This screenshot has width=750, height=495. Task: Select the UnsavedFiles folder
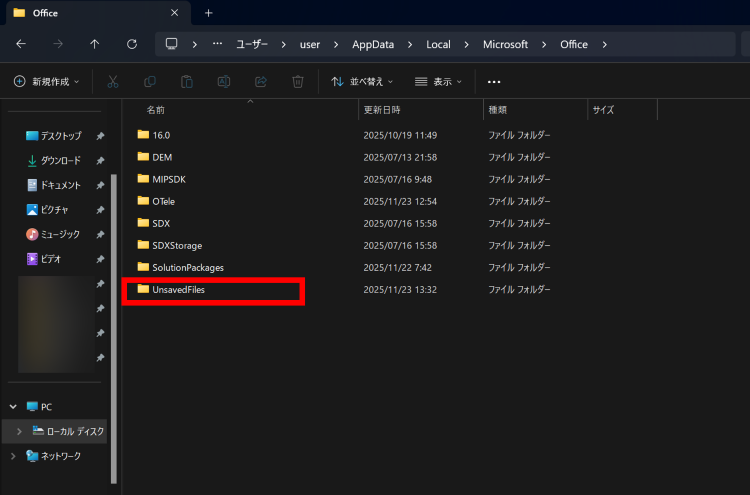[x=178, y=290]
